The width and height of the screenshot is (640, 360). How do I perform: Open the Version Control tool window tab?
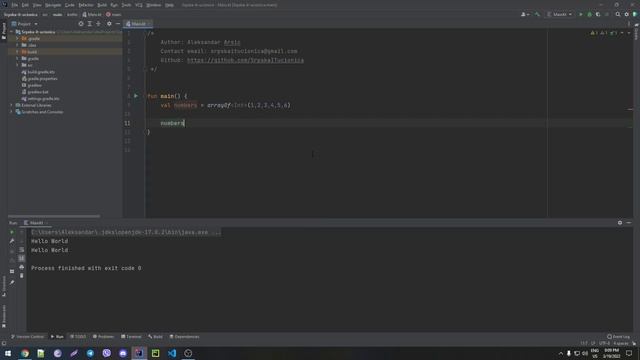pyautogui.click(x=27, y=337)
